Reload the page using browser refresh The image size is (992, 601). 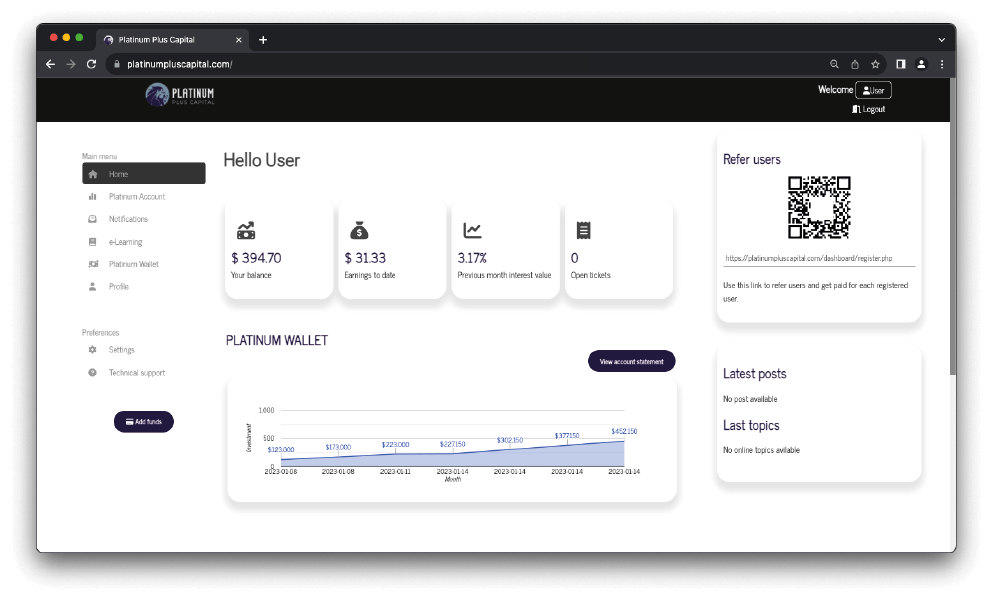click(91, 64)
